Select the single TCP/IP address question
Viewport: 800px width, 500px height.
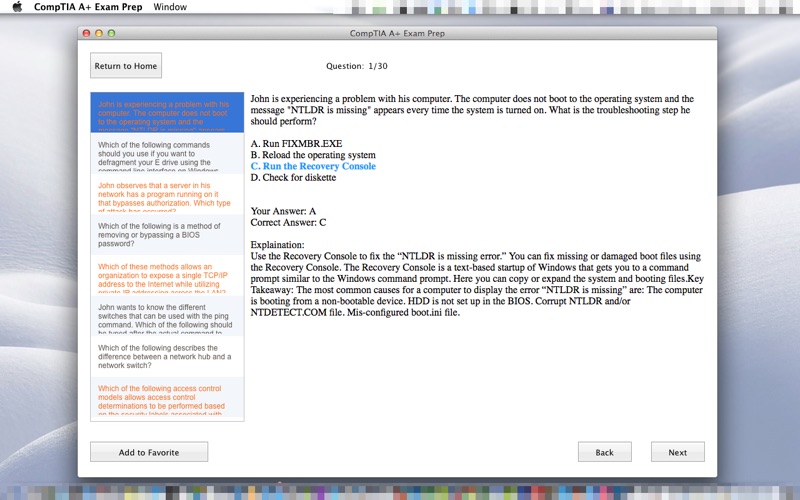[167, 275]
